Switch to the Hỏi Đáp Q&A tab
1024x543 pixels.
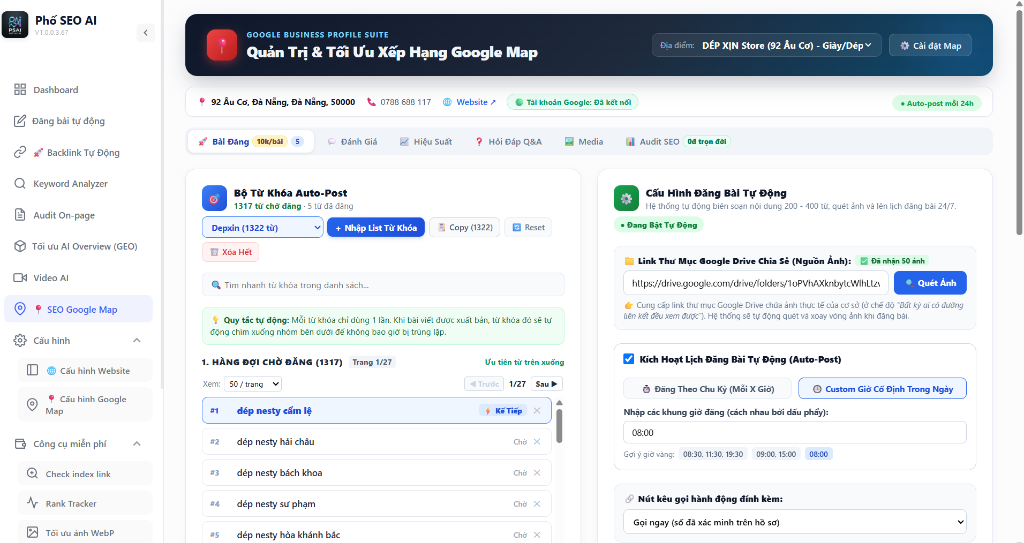tap(508, 141)
